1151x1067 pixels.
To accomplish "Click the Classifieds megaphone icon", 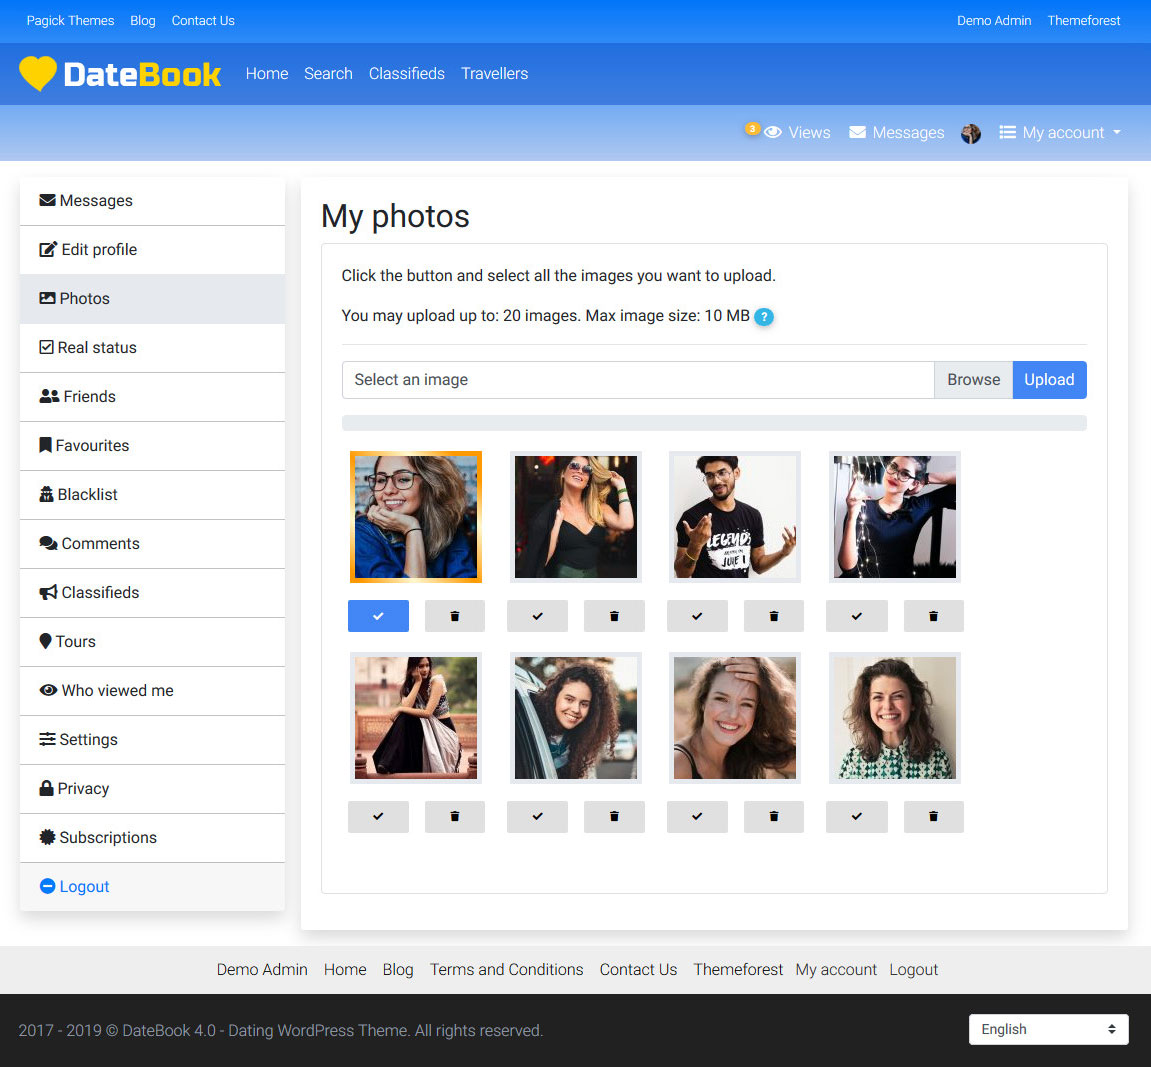I will 47,592.
